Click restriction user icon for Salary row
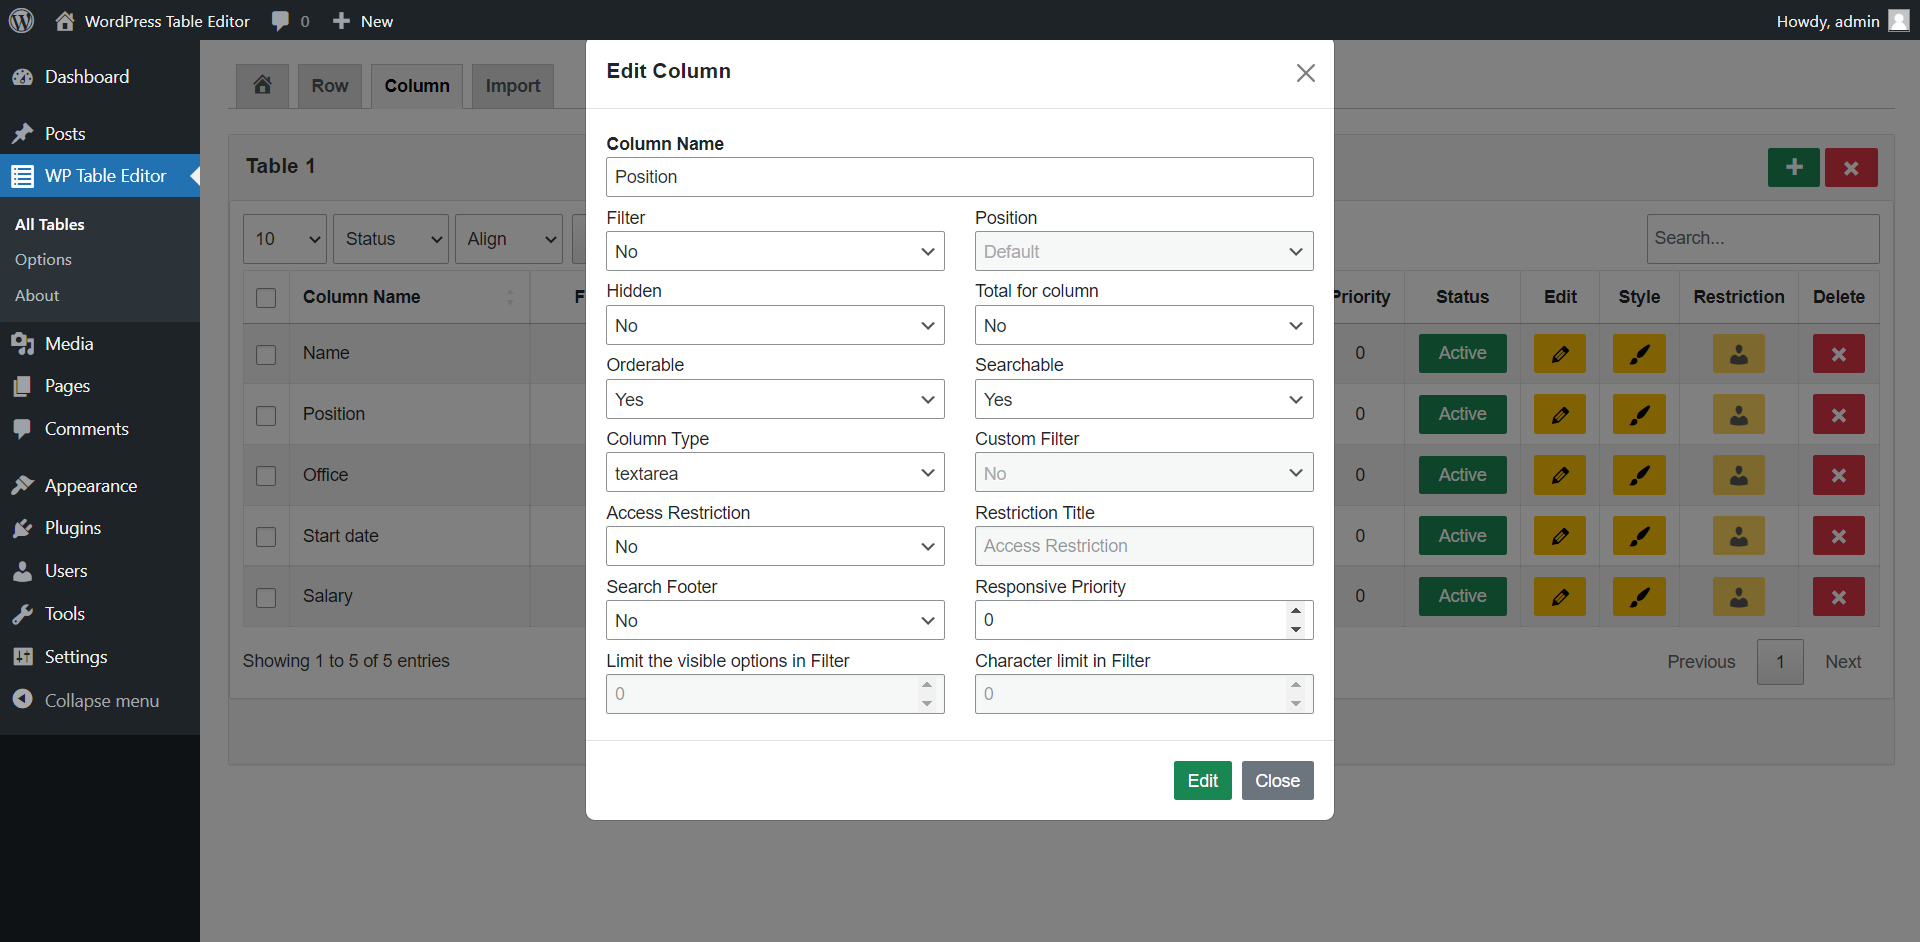The width and height of the screenshot is (1920, 942). (1739, 597)
